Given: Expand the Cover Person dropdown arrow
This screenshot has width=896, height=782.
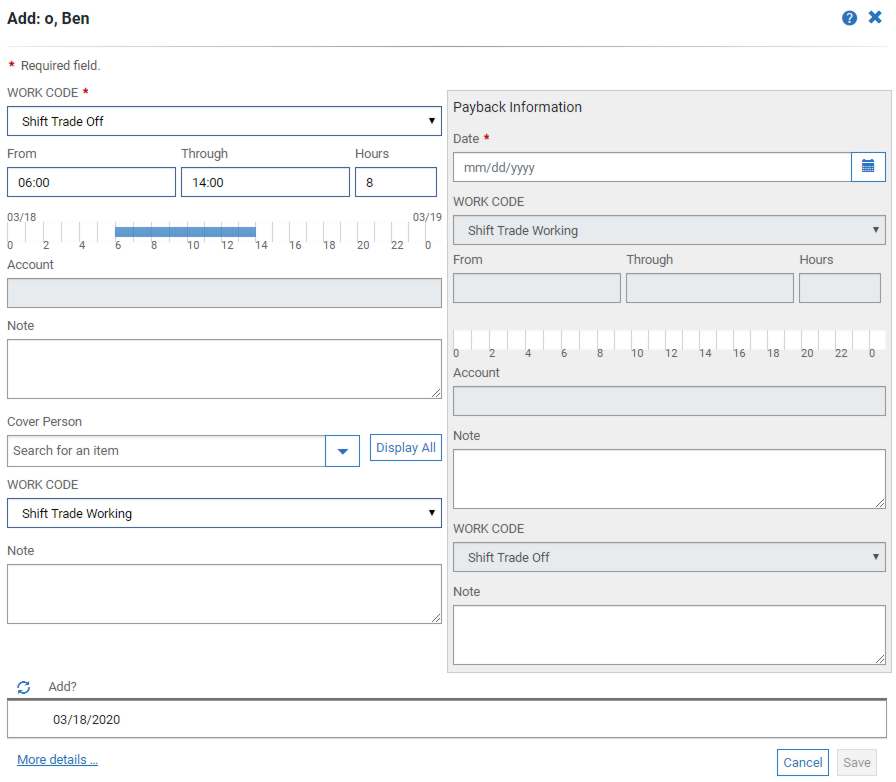Looking at the screenshot, I should click(342, 451).
